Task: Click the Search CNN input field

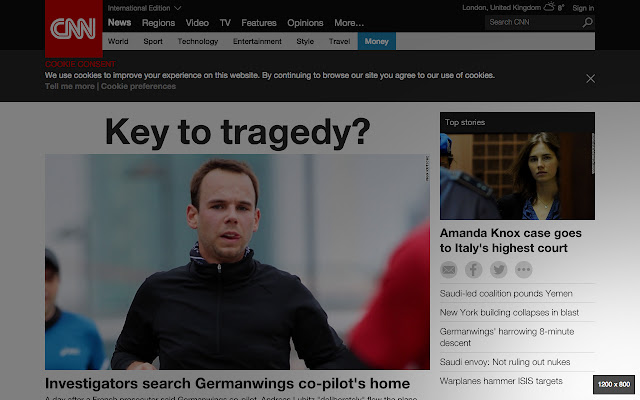Action: 533,22
